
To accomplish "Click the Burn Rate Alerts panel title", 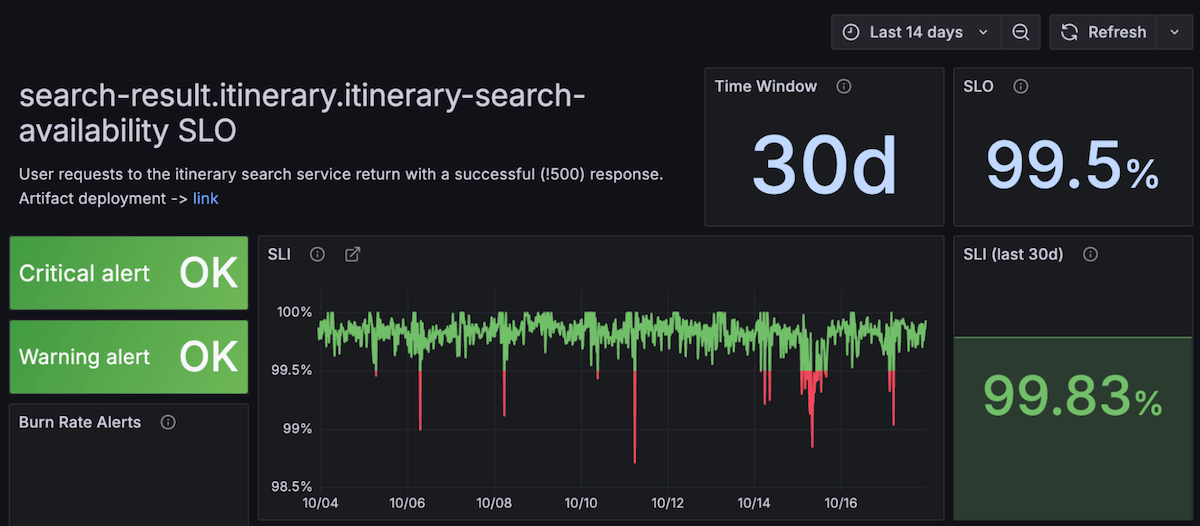I will pos(80,423).
